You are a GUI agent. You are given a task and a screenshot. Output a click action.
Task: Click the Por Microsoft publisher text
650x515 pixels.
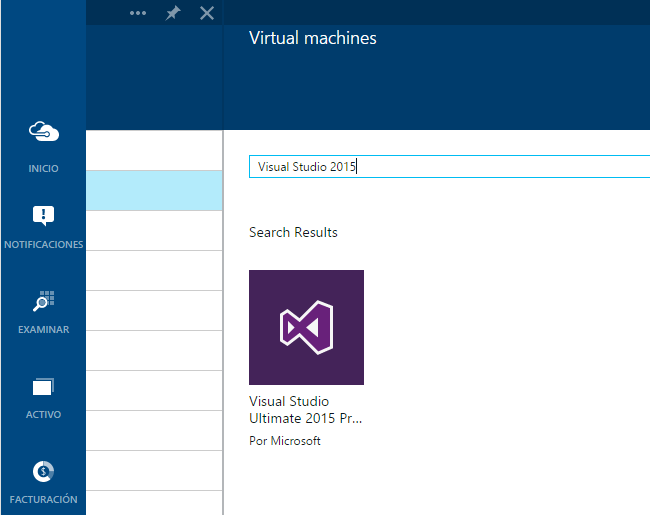[x=285, y=441]
